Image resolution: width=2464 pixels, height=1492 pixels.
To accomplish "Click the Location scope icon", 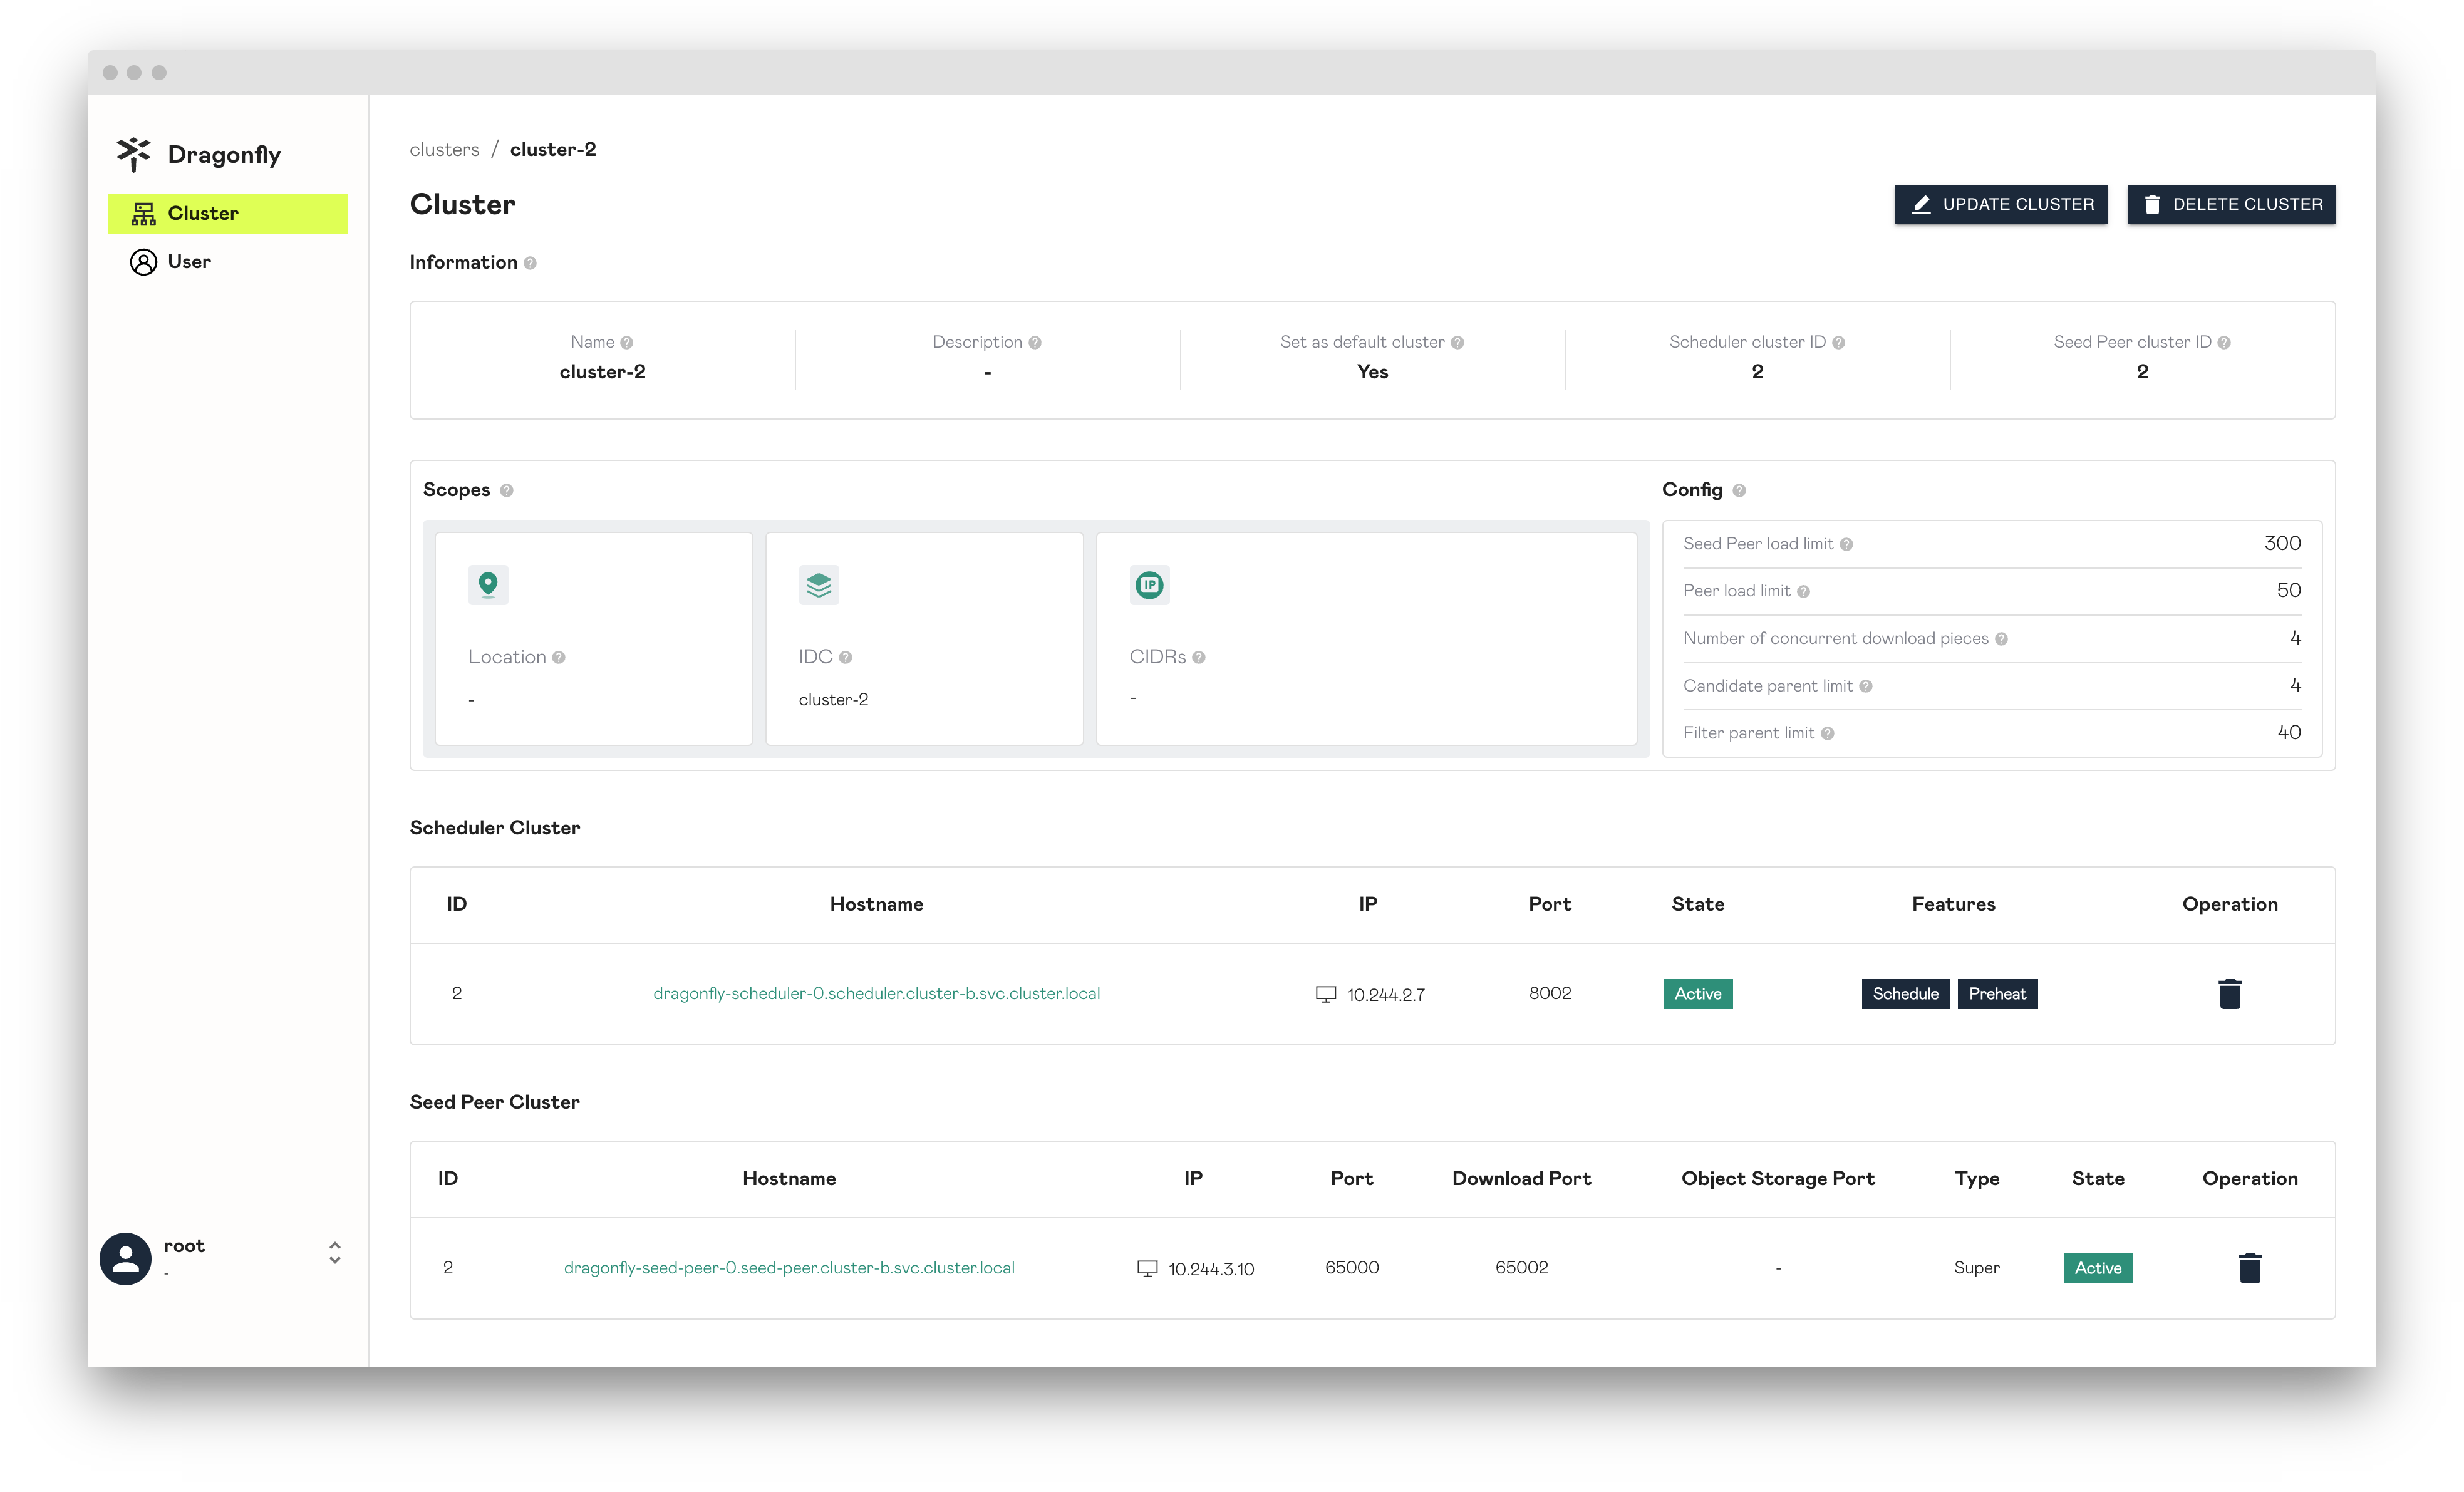I will coord(489,584).
